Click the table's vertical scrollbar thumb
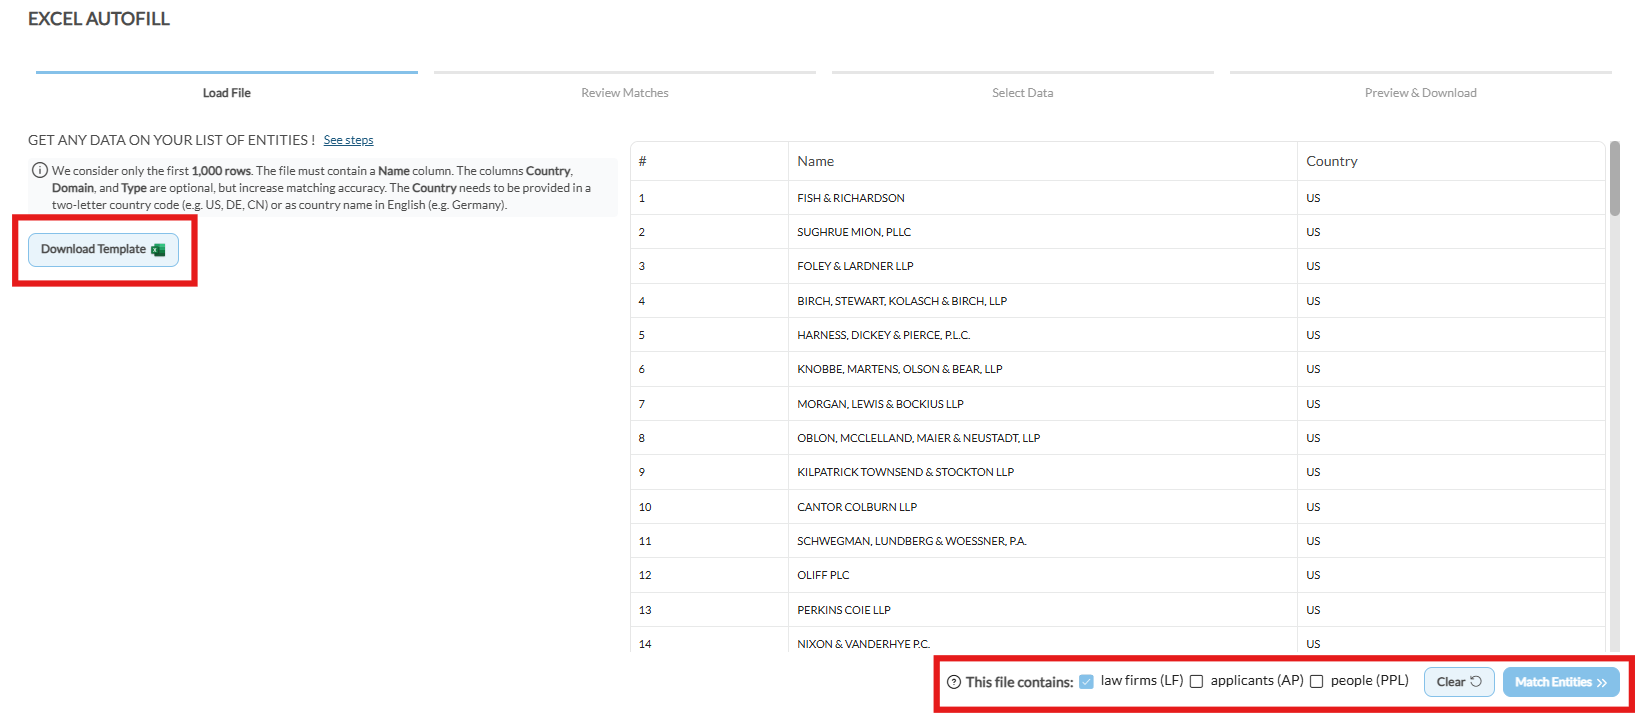 (x=1615, y=179)
